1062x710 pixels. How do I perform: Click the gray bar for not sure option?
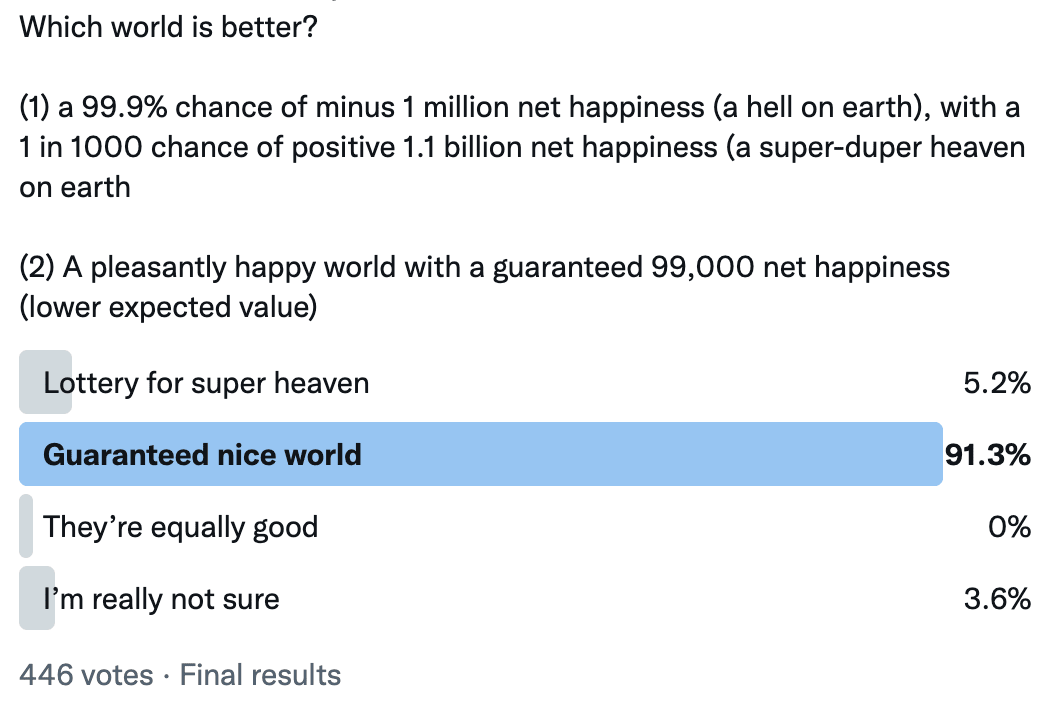pyautogui.click(x=37, y=598)
